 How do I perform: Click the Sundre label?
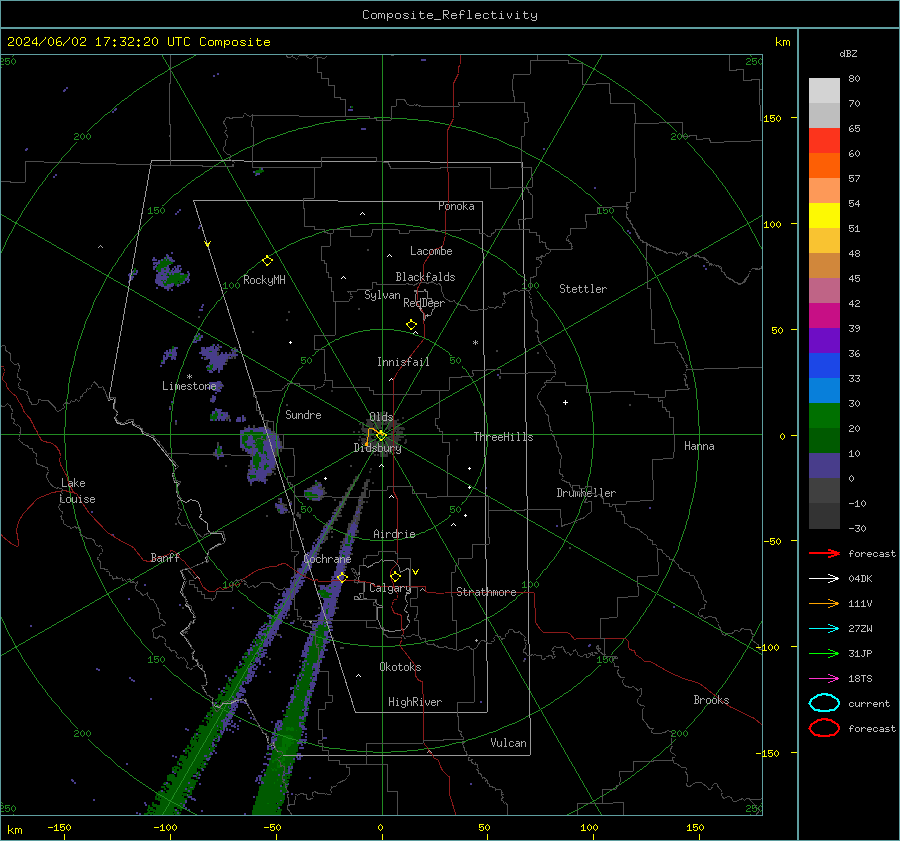303,414
